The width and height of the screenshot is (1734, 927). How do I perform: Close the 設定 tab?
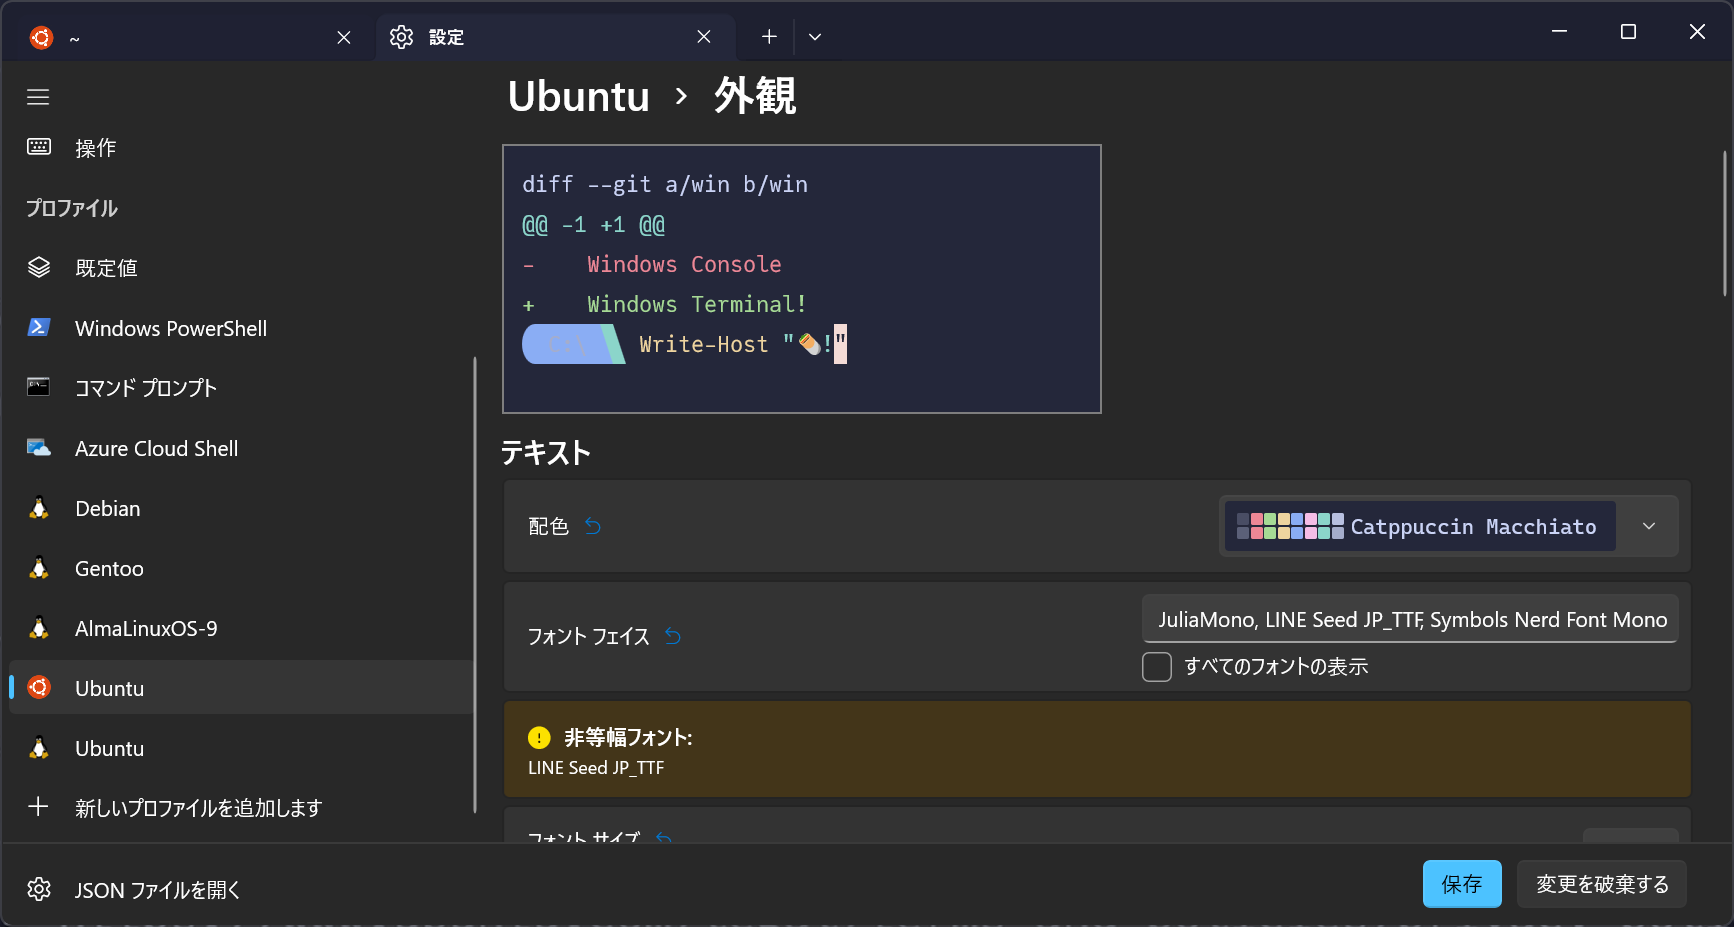(704, 37)
